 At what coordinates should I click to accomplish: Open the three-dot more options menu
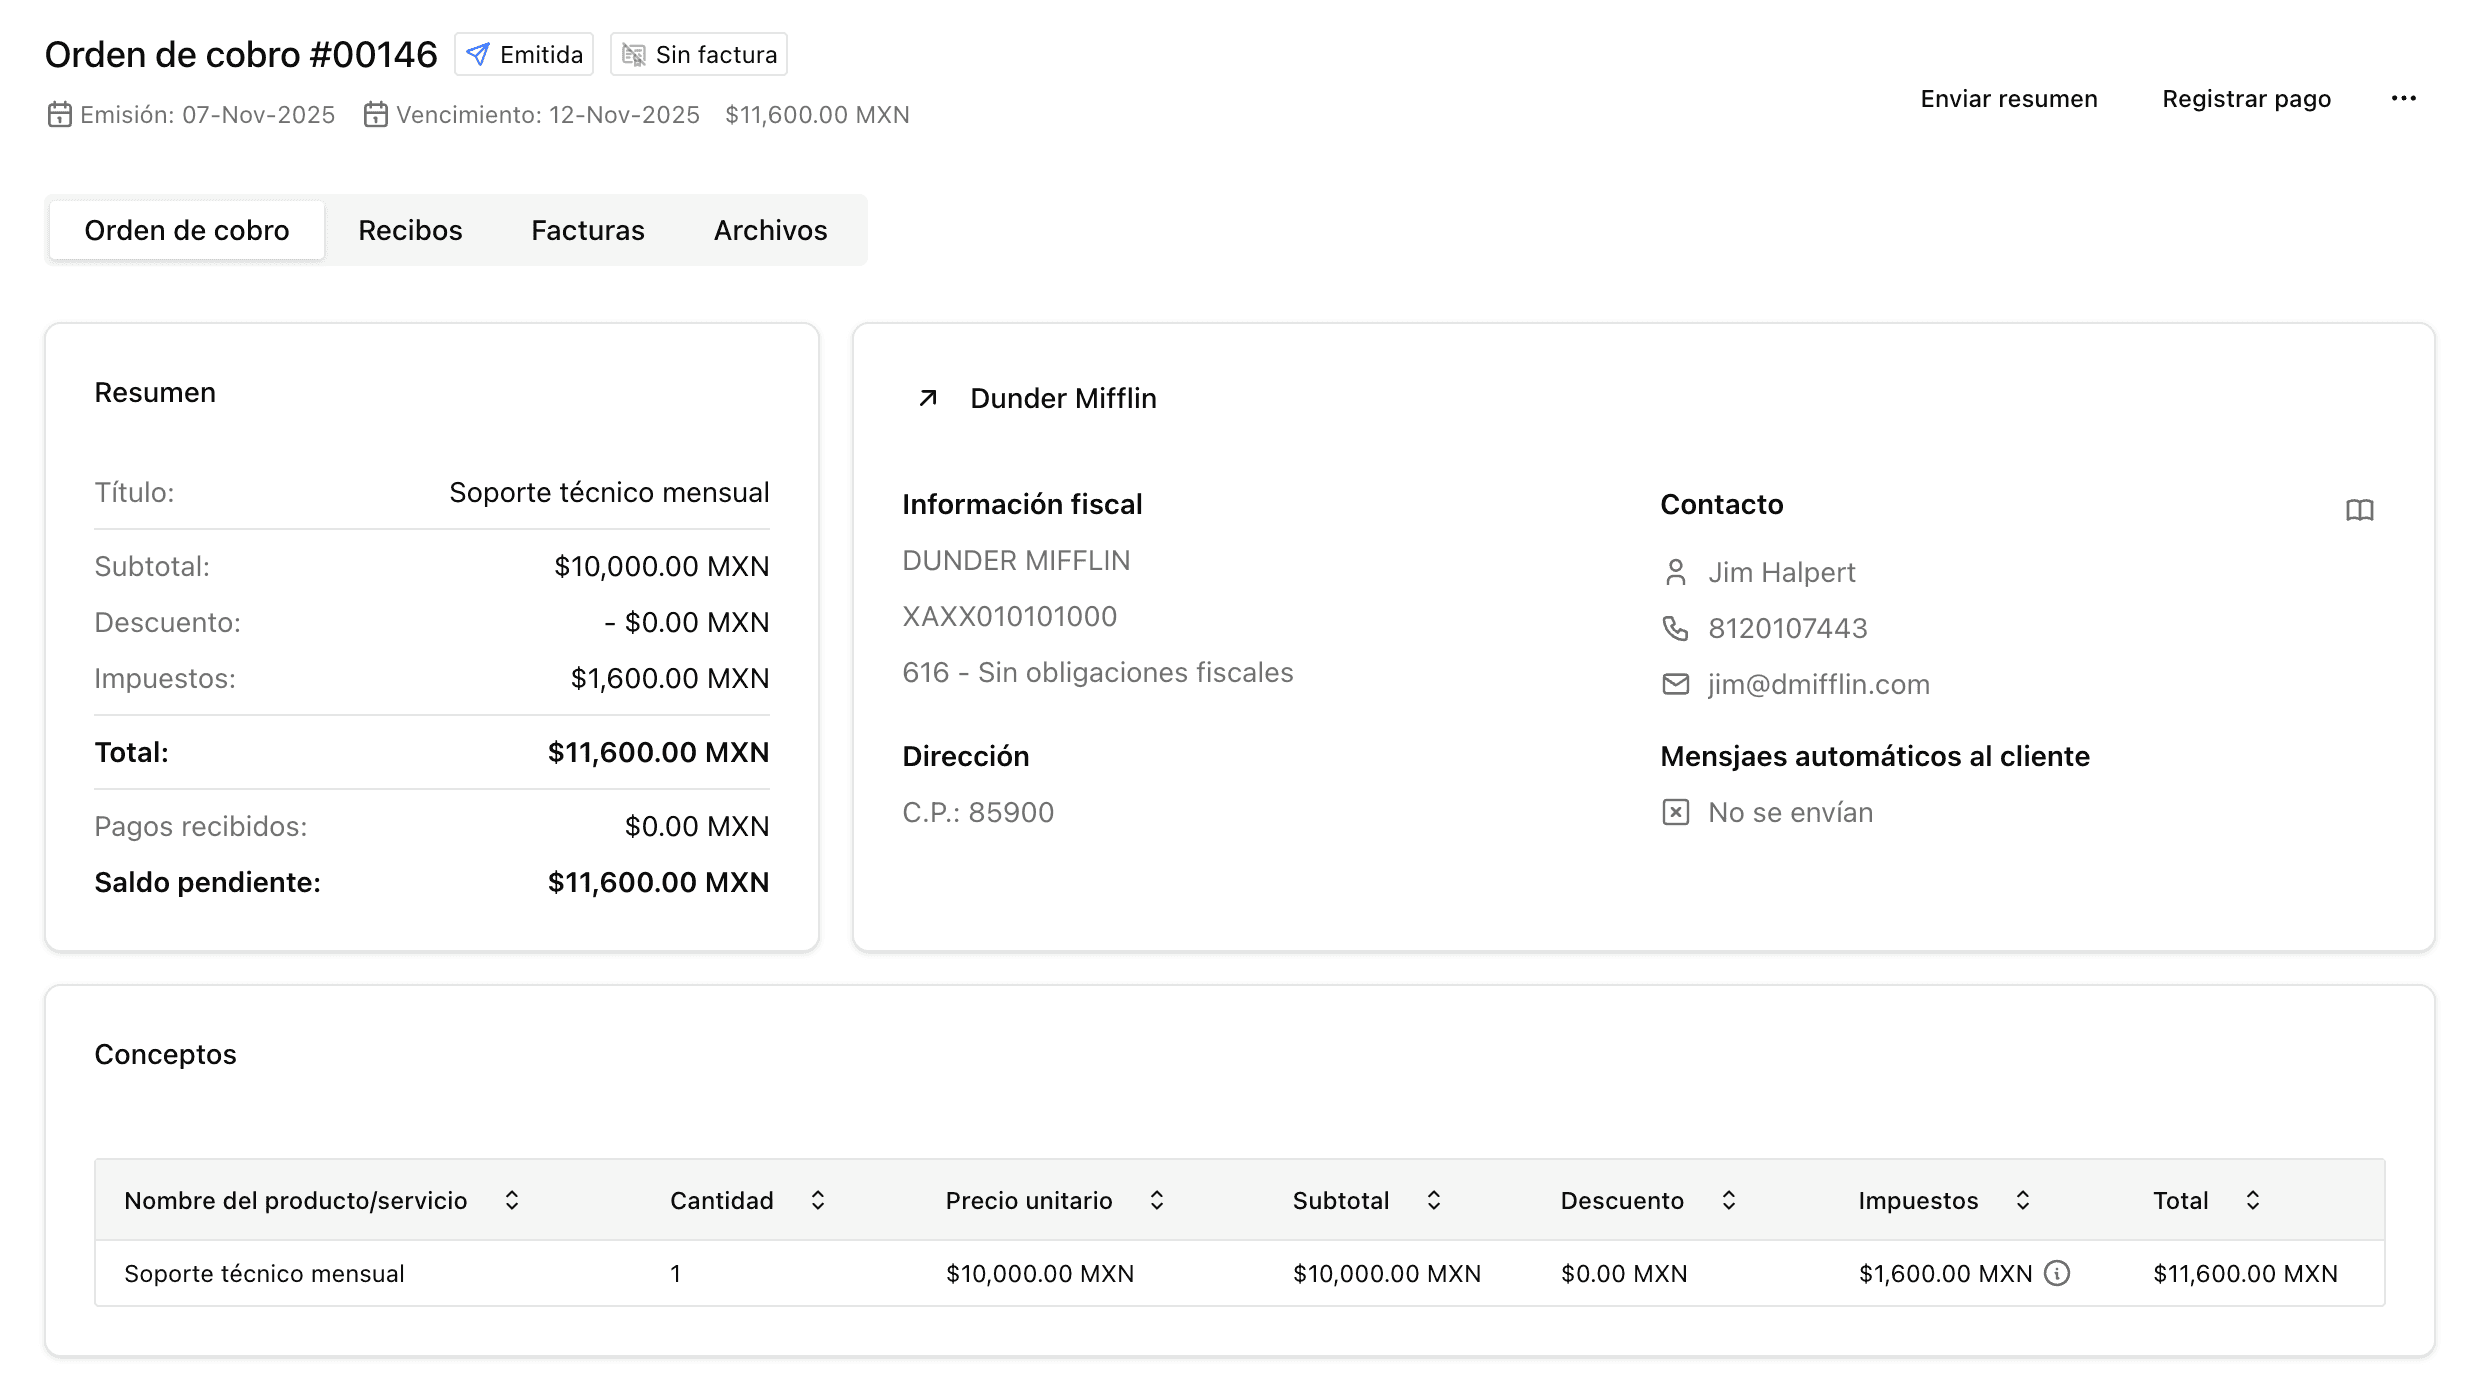(x=2404, y=98)
